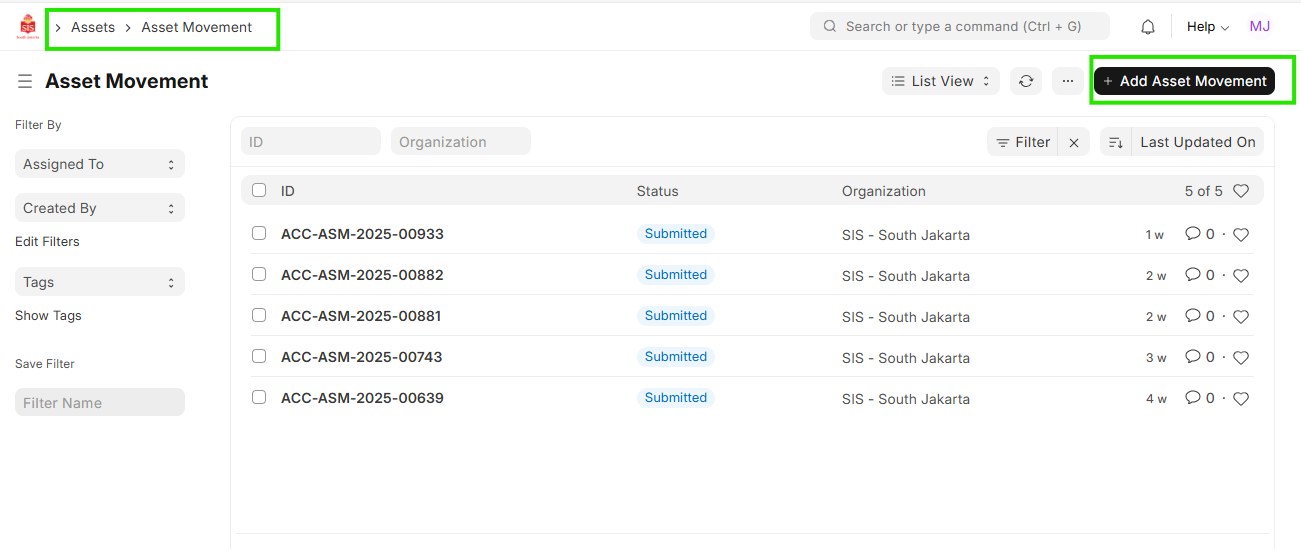1301x549 pixels.
Task: Open the Created By dropdown
Action: pyautogui.click(x=100, y=208)
